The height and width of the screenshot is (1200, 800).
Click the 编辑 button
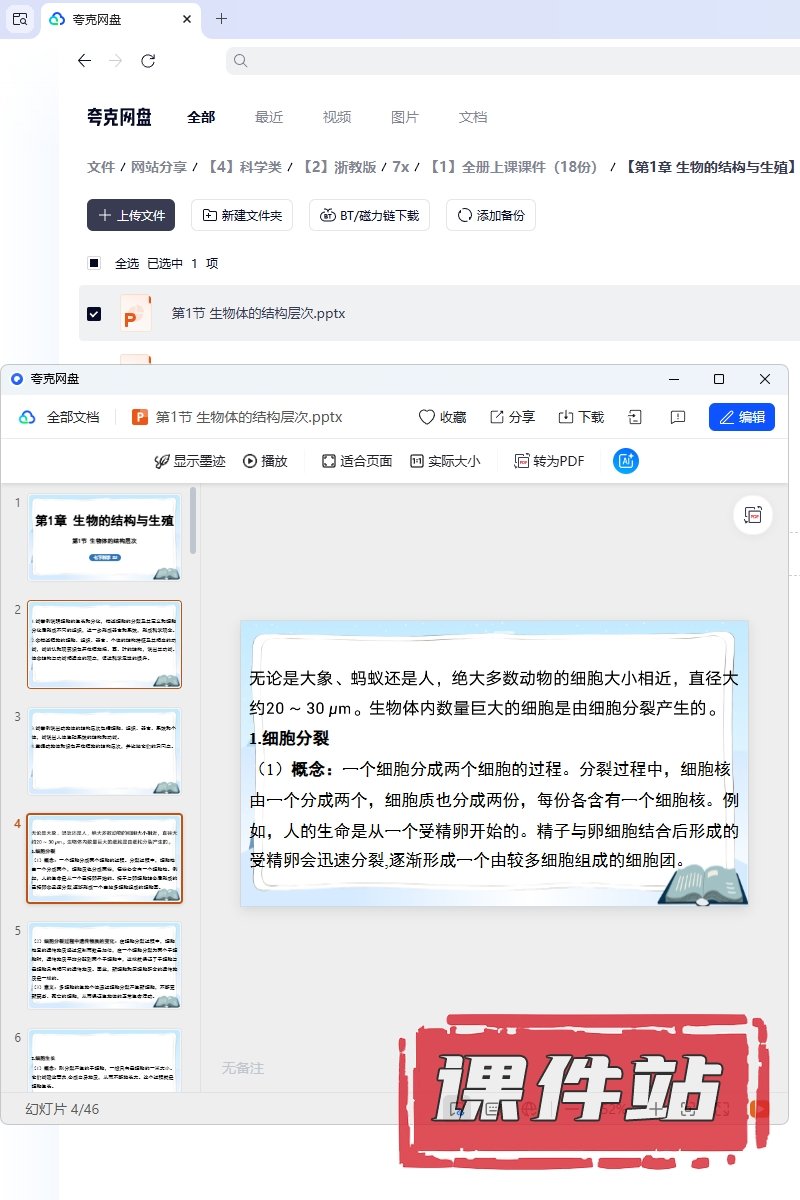[741, 417]
